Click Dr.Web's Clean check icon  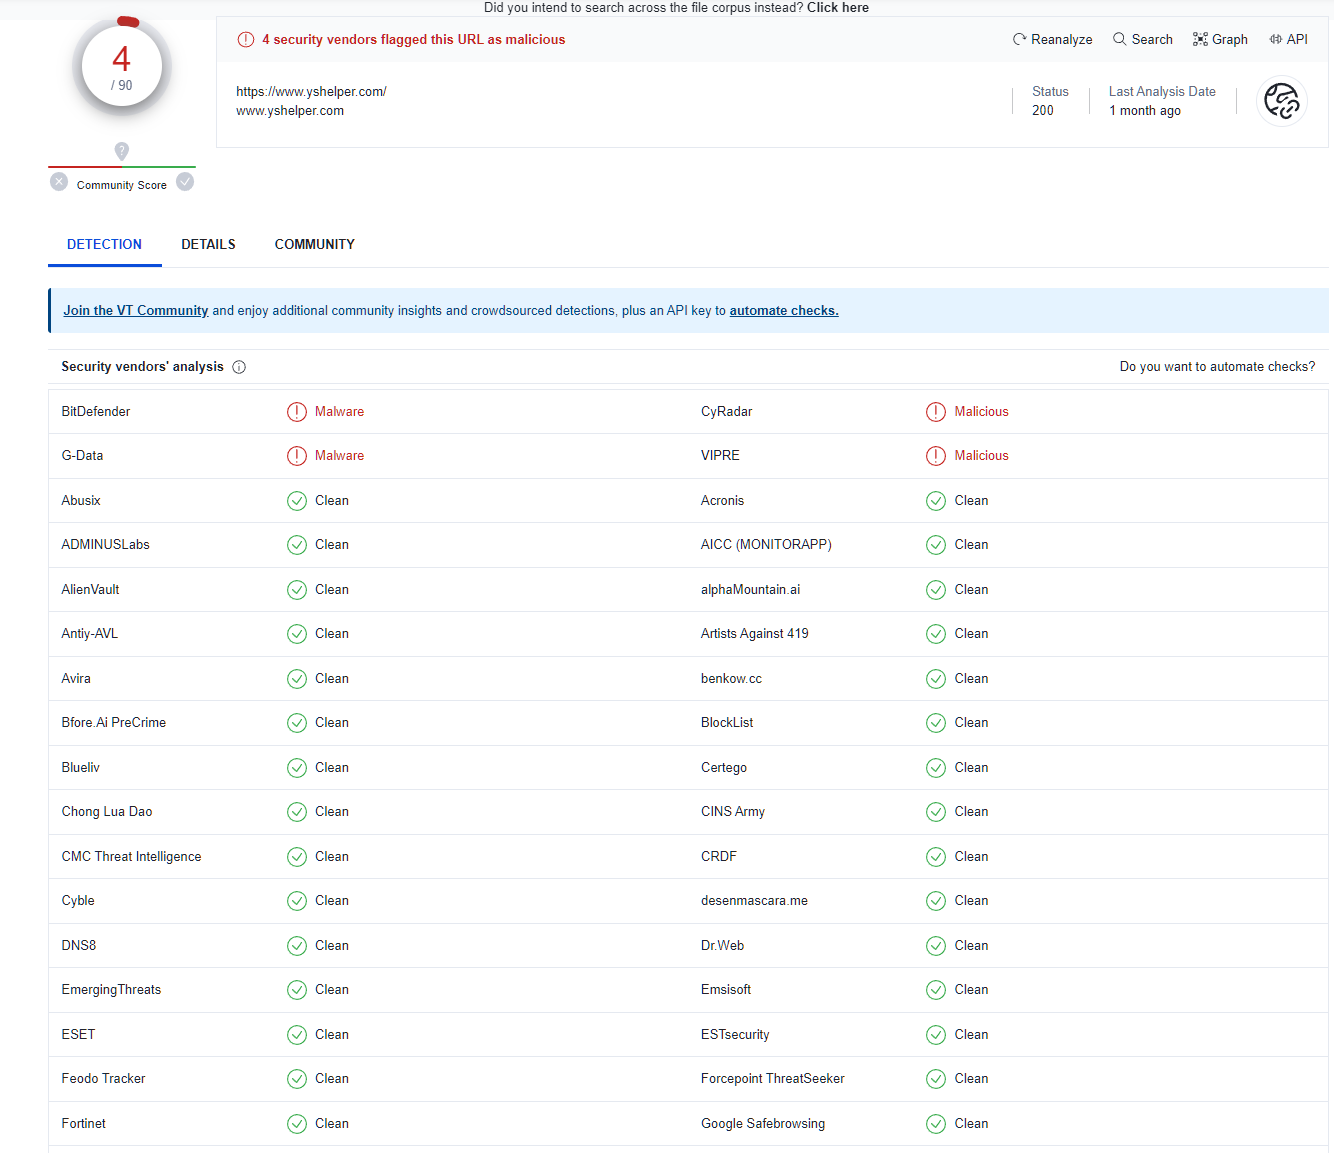936,946
